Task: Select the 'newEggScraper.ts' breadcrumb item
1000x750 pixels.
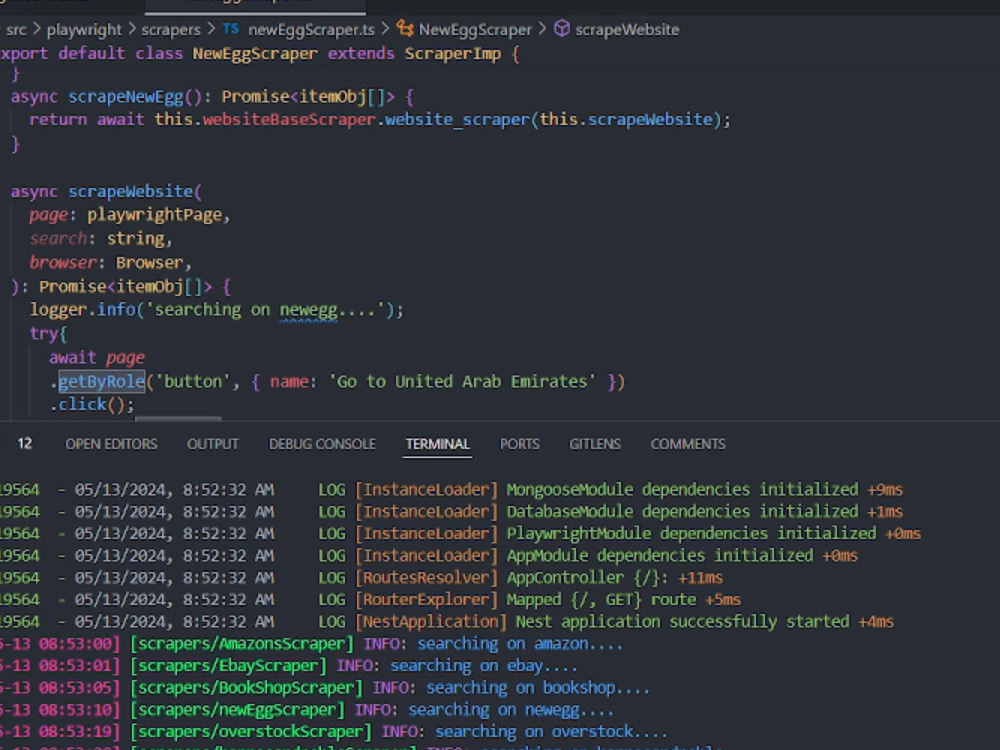Action: click(311, 29)
